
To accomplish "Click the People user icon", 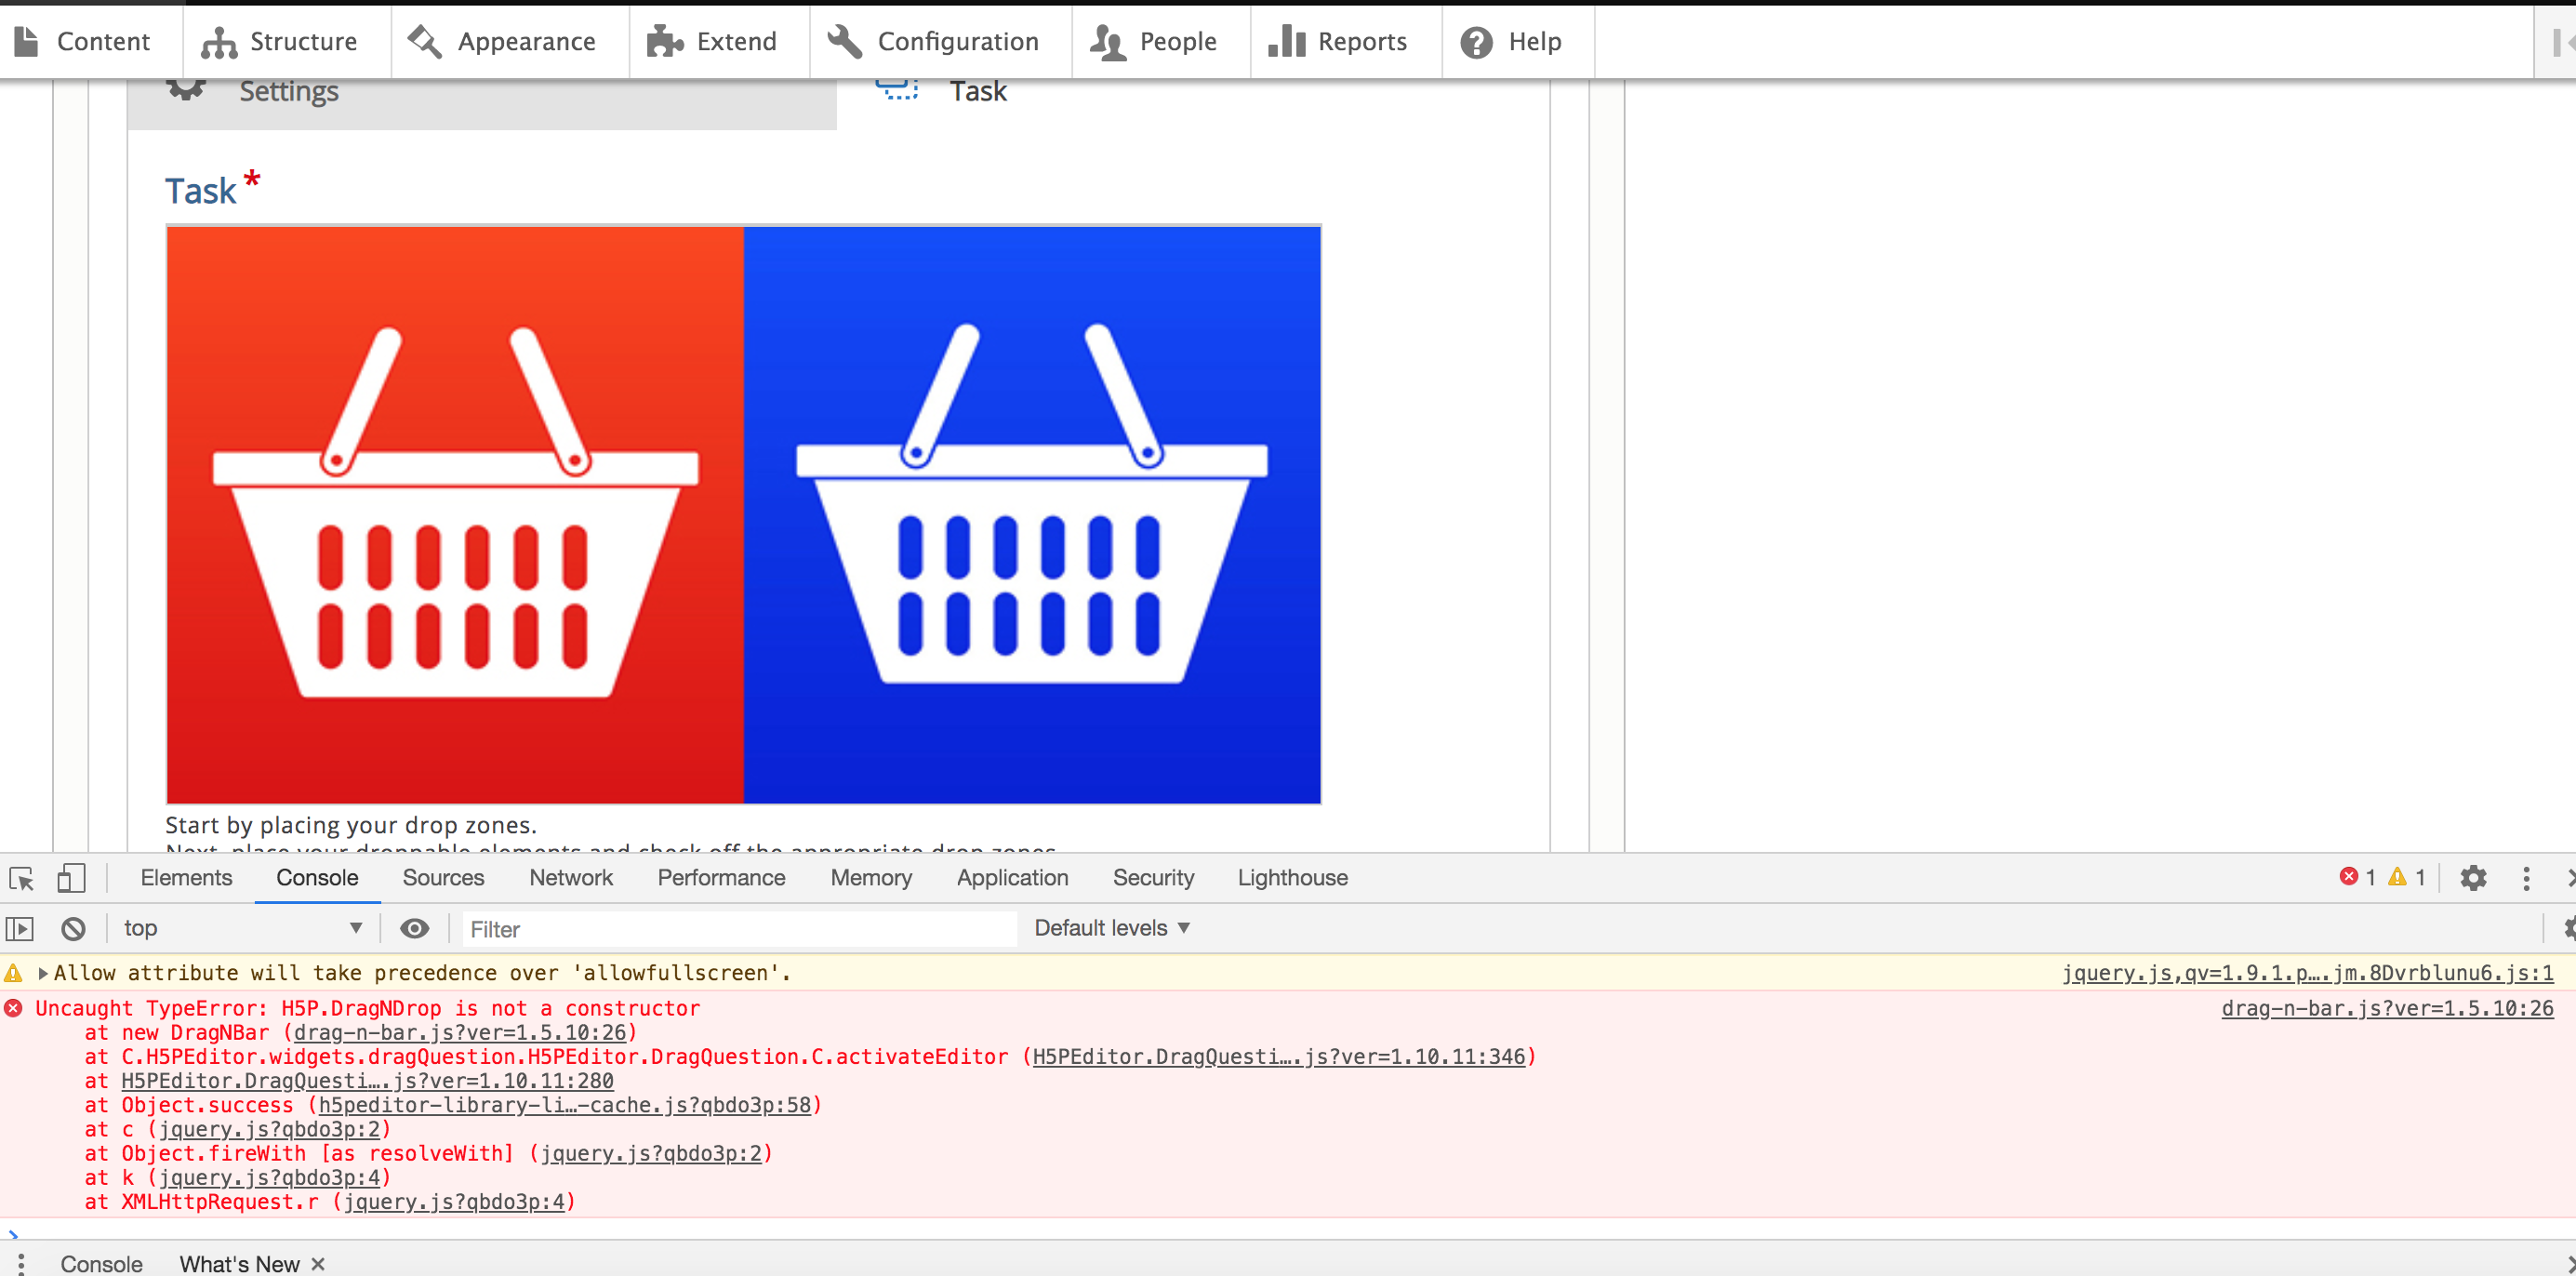I will (x=1108, y=41).
